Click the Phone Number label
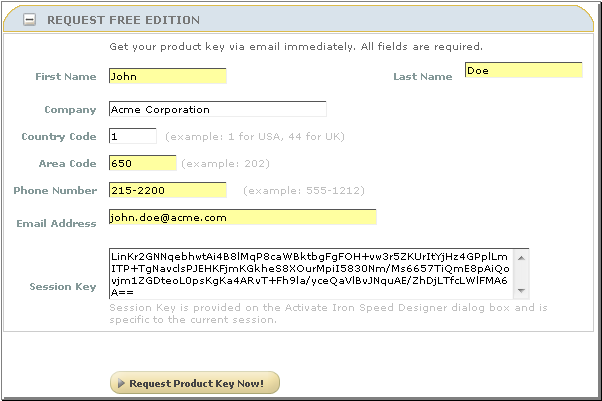The height and width of the screenshot is (401, 602). click(55, 191)
